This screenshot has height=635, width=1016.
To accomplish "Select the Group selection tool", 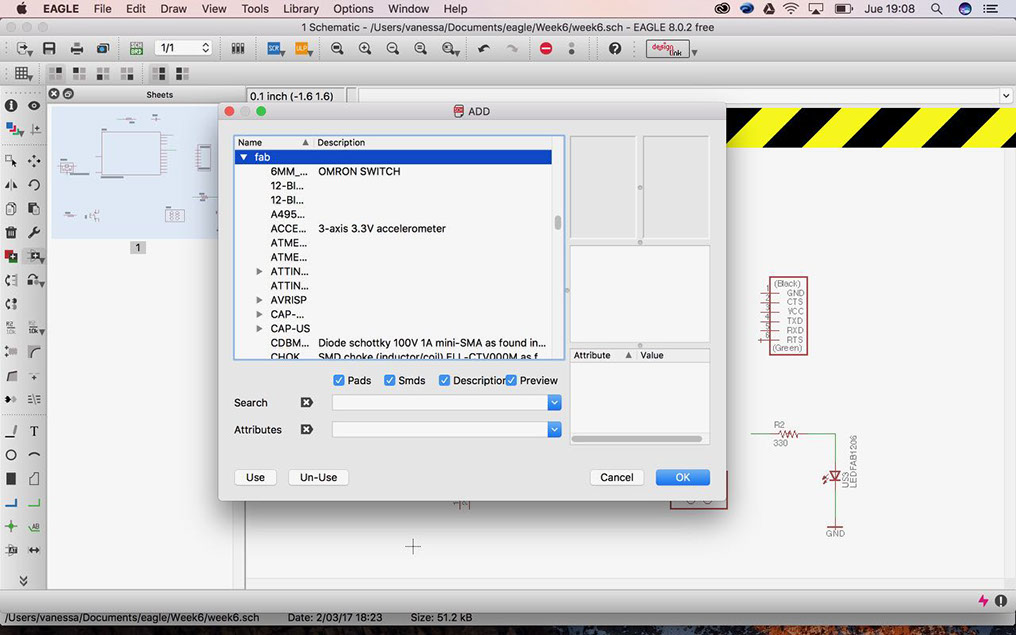I will tap(11, 160).
